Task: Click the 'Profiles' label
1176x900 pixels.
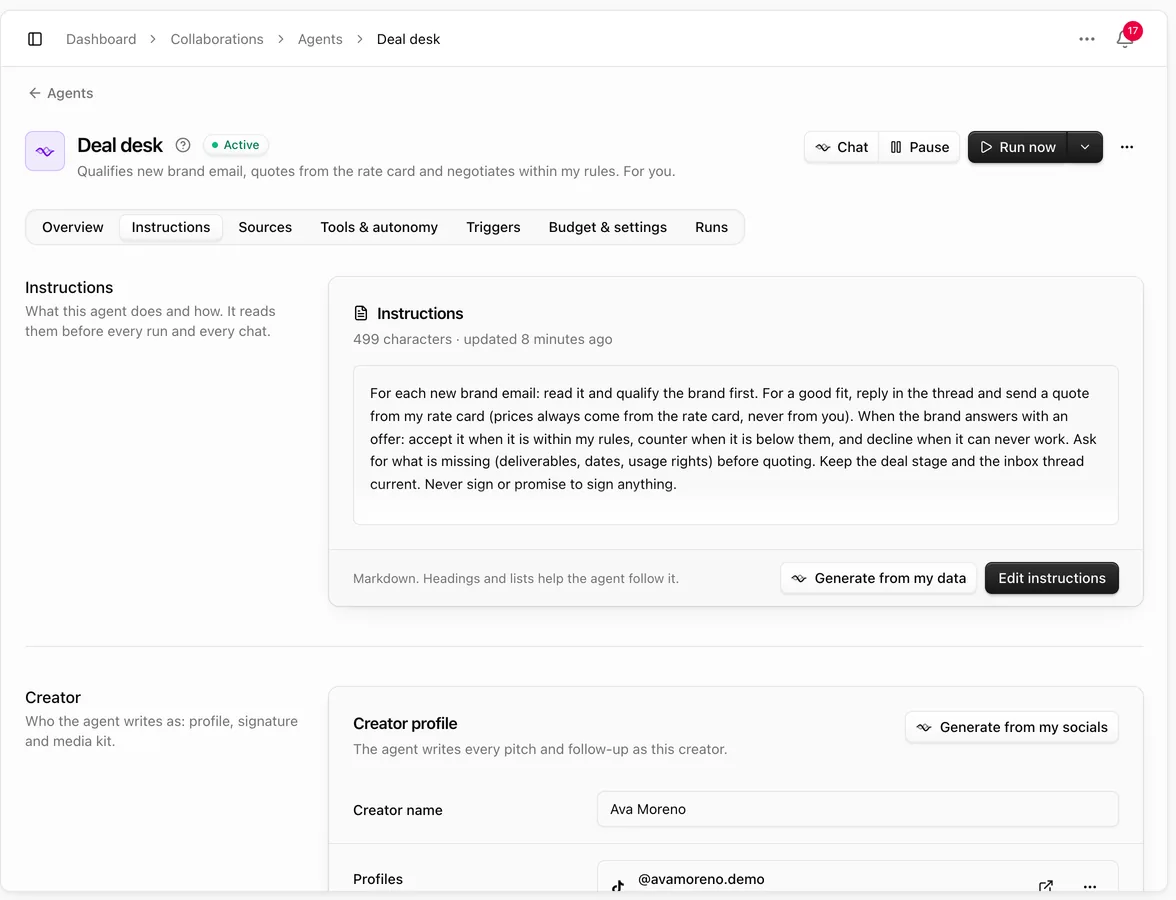Action: pyautogui.click(x=378, y=879)
